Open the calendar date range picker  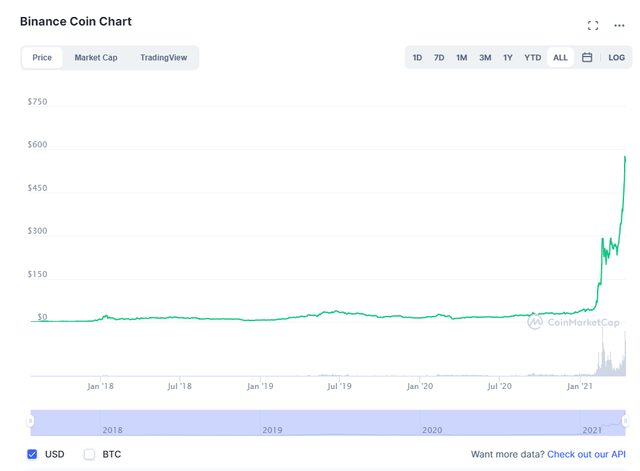coord(587,58)
